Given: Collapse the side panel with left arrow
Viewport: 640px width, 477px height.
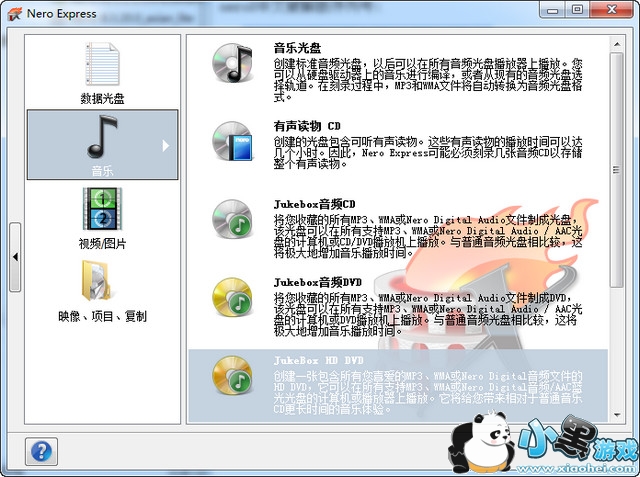Looking at the screenshot, I should click(15, 257).
